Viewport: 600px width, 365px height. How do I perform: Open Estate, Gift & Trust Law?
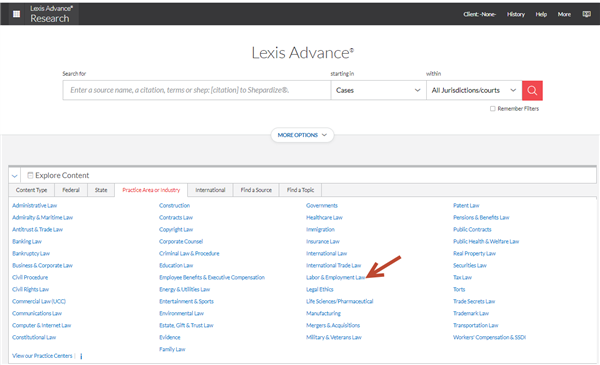[186, 325]
